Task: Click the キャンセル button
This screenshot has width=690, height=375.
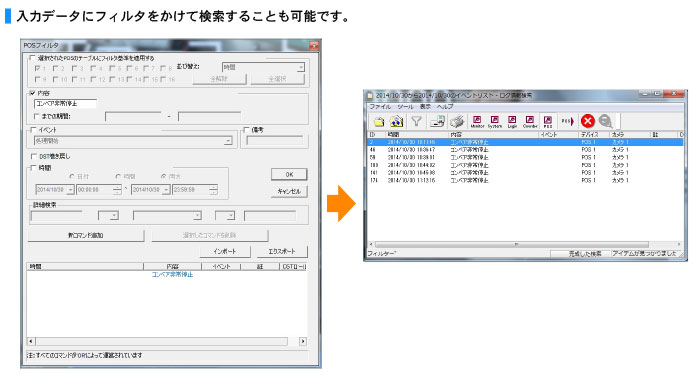Action: 289,191
